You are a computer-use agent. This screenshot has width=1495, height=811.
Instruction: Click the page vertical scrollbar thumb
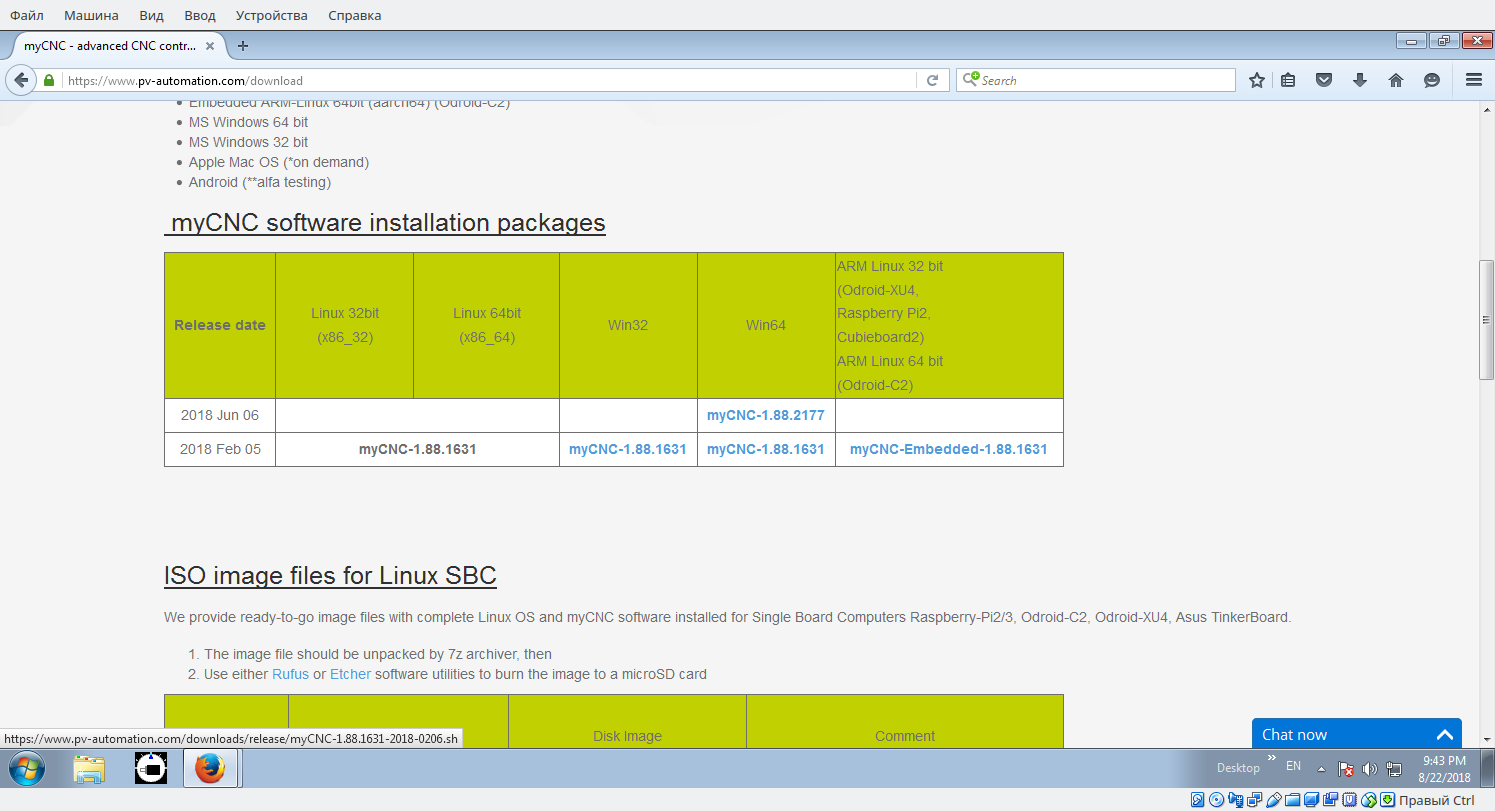tap(1486, 320)
